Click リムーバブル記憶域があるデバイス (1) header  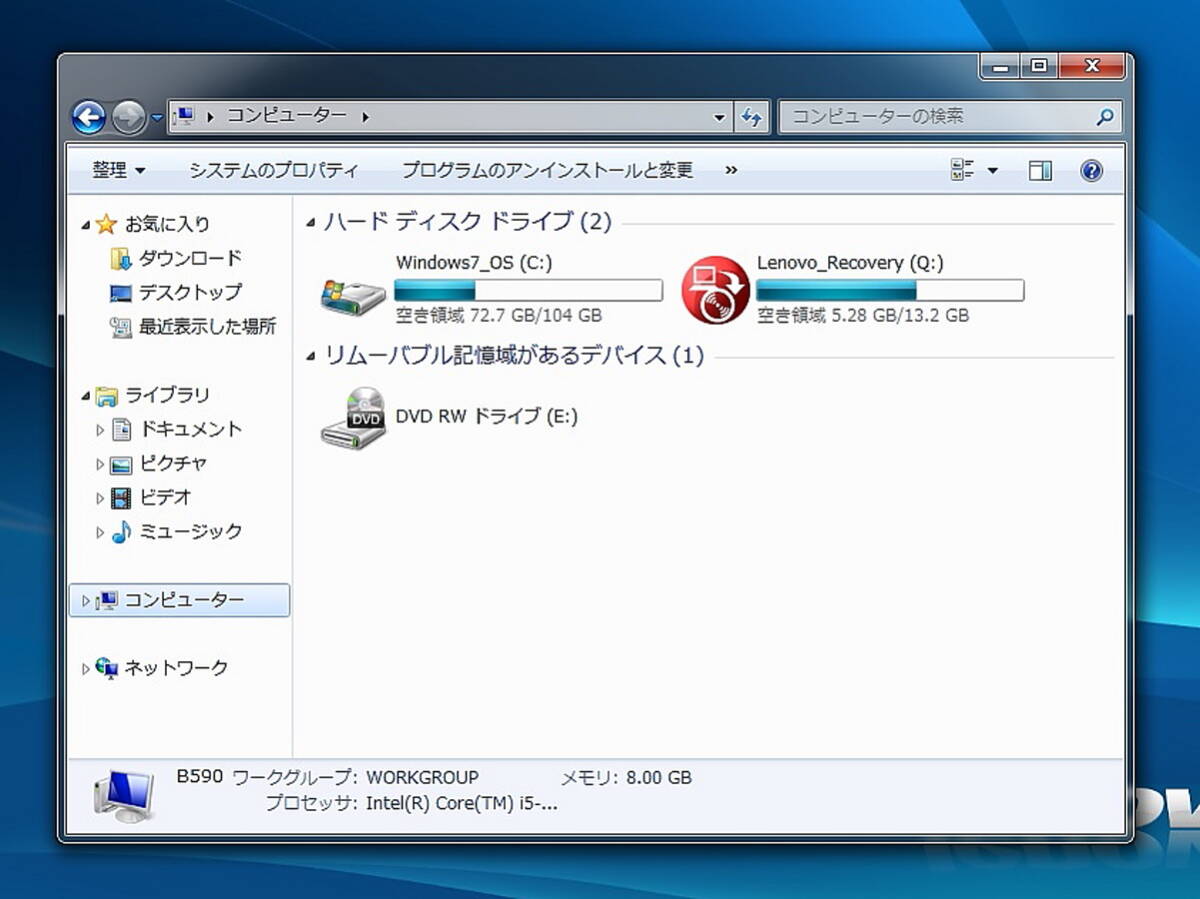click(514, 355)
